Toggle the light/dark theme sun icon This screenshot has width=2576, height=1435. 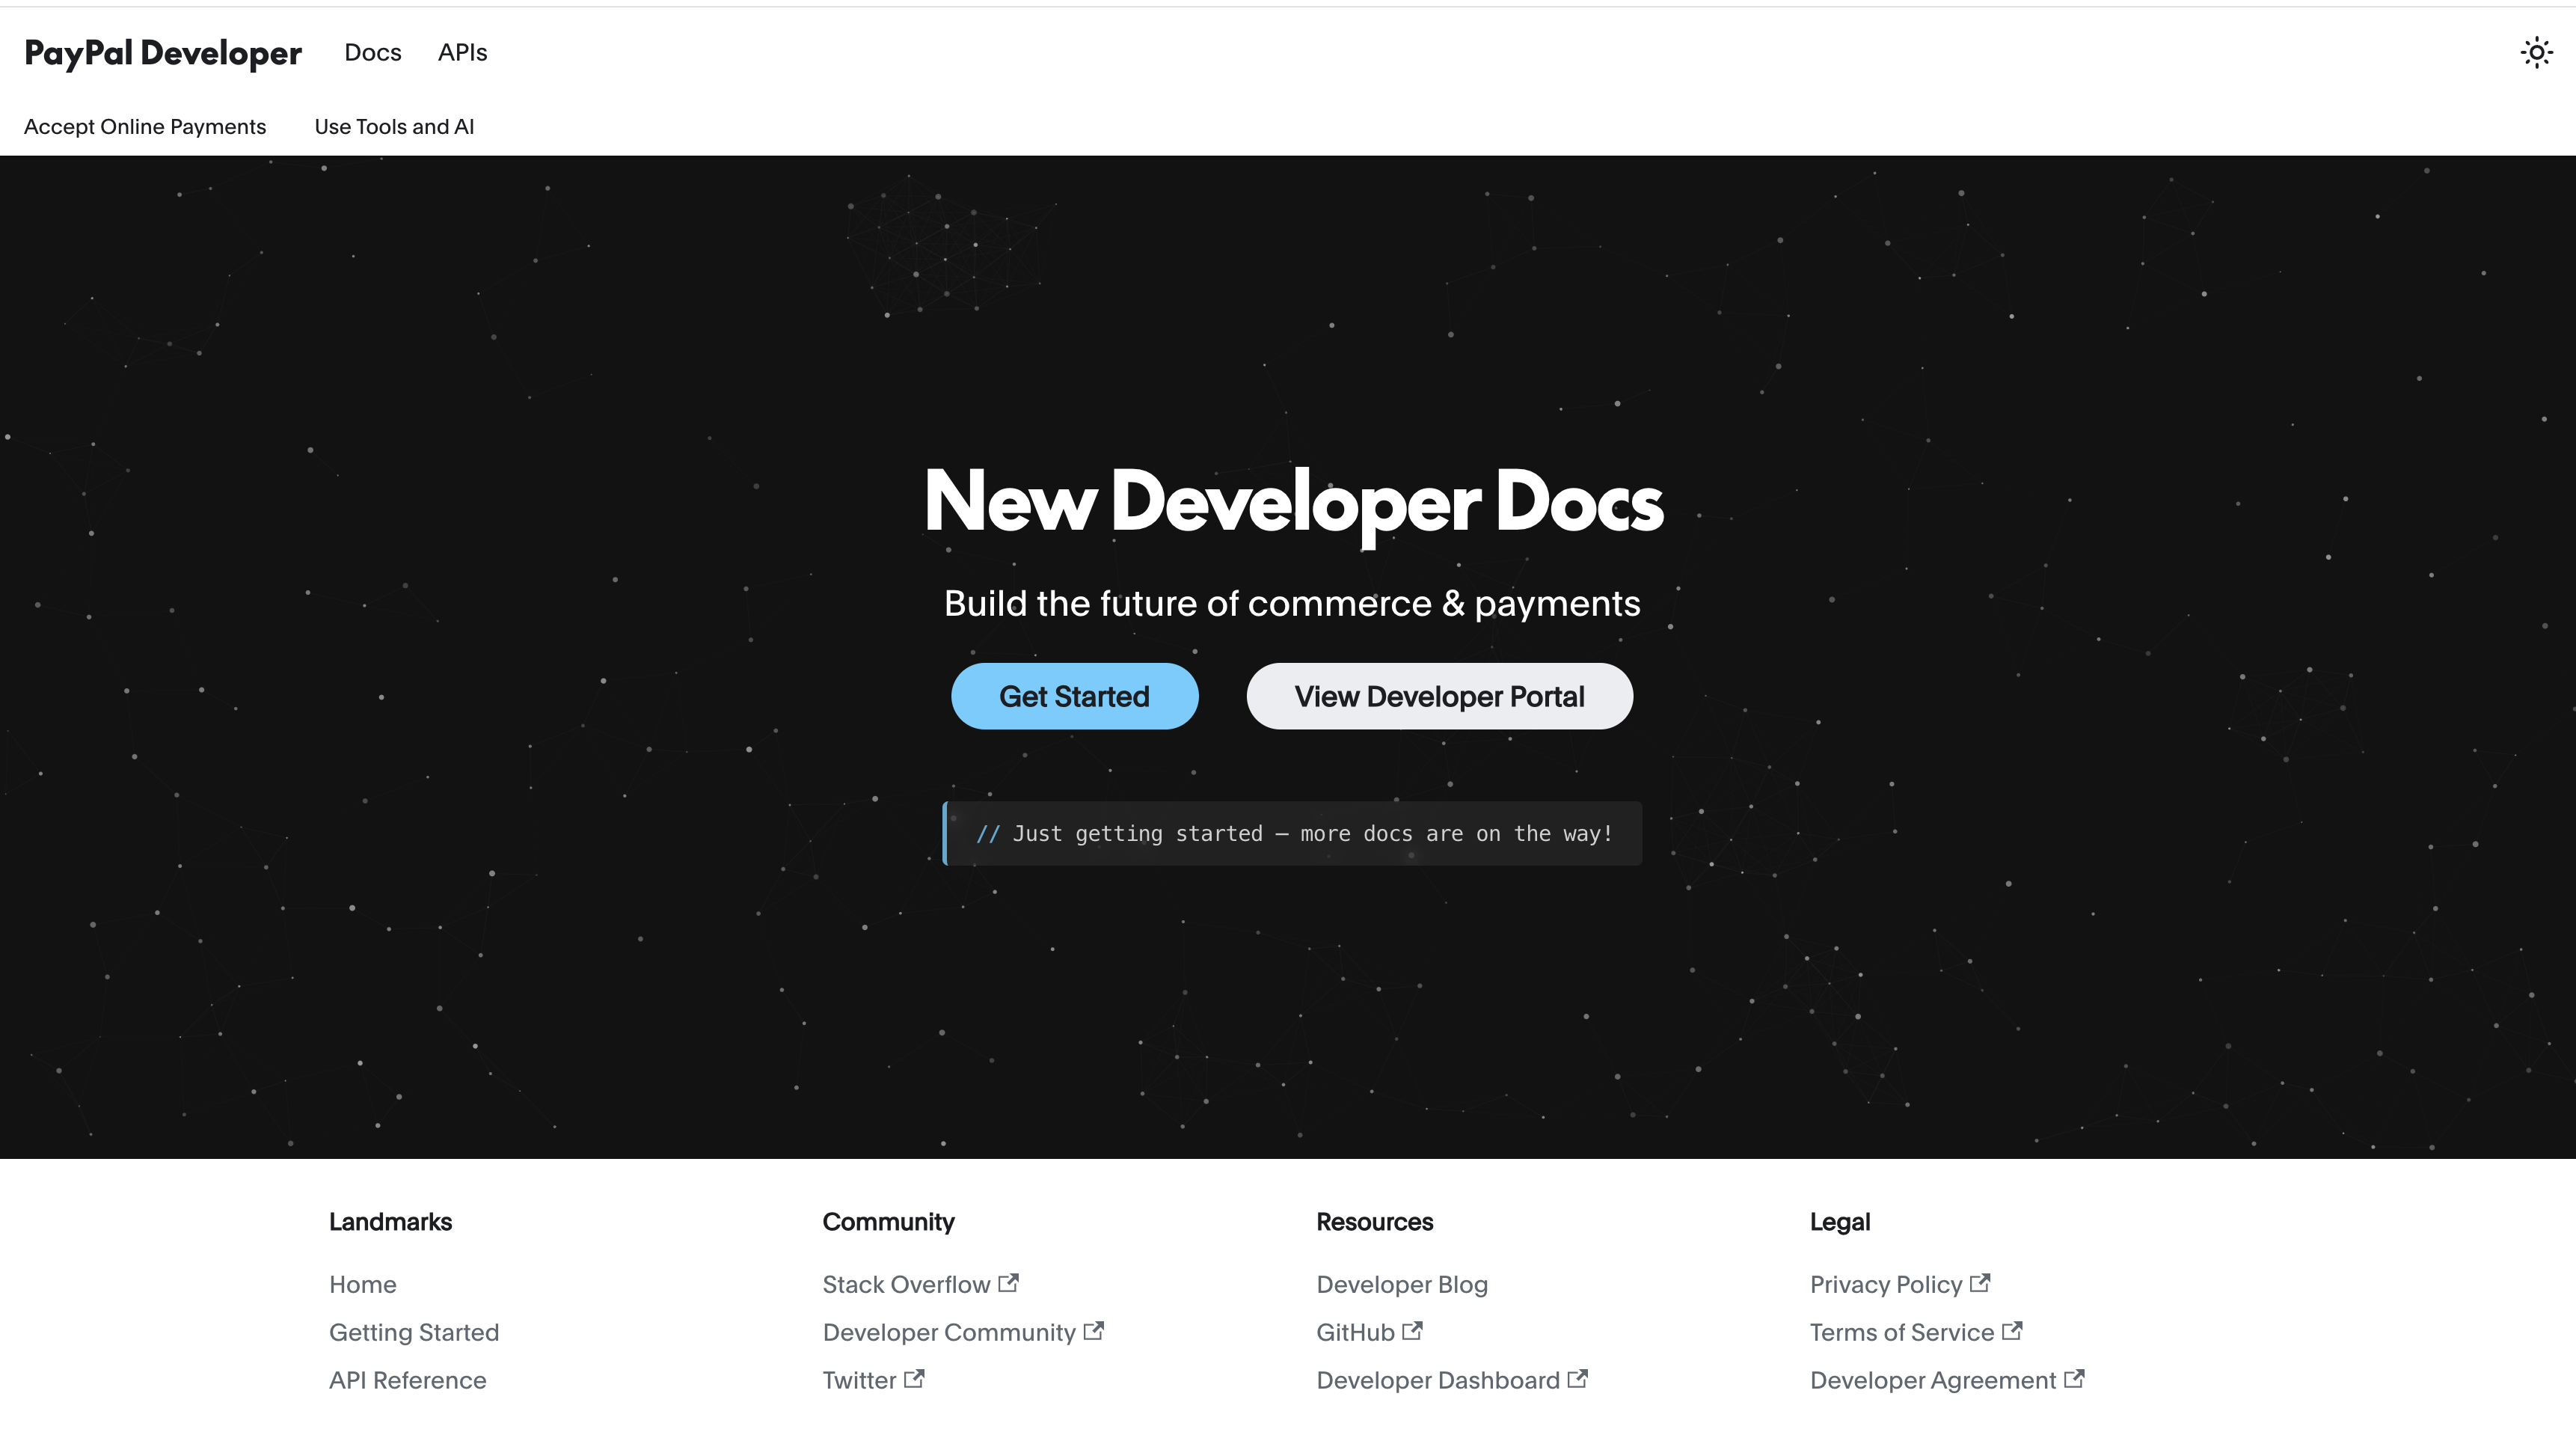[x=2536, y=53]
